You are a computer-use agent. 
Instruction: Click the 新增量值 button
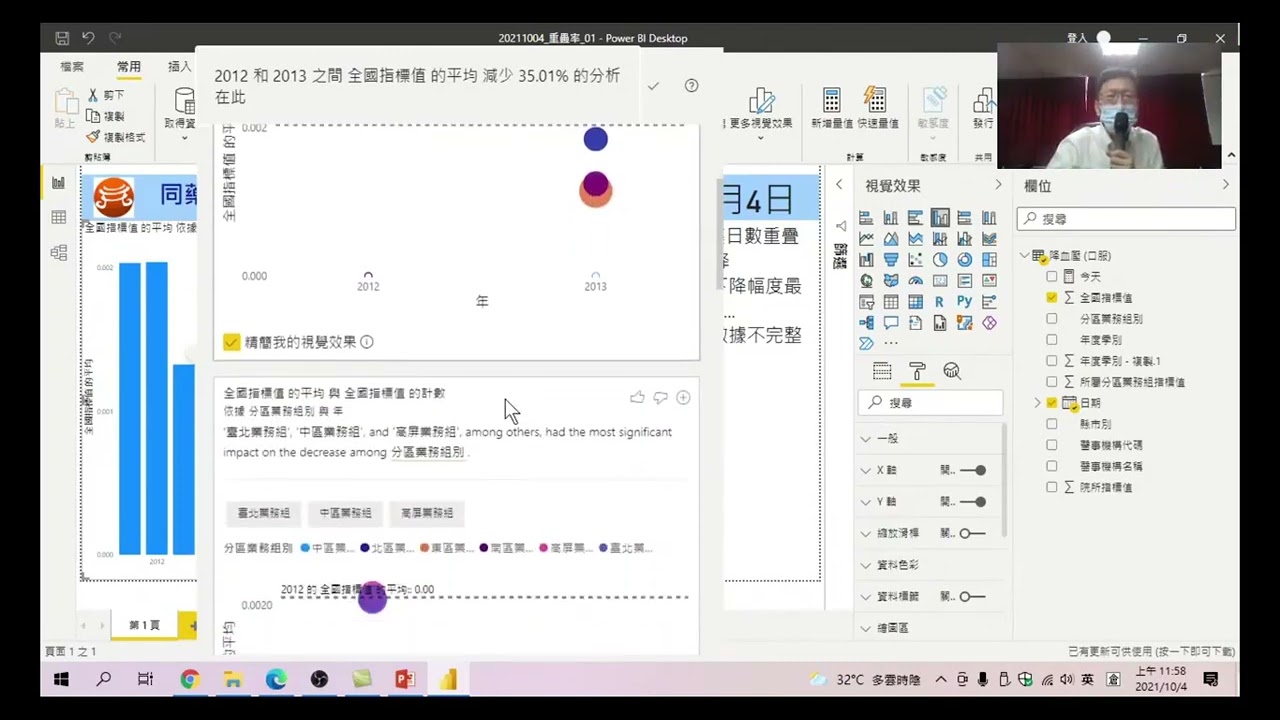[x=832, y=108]
